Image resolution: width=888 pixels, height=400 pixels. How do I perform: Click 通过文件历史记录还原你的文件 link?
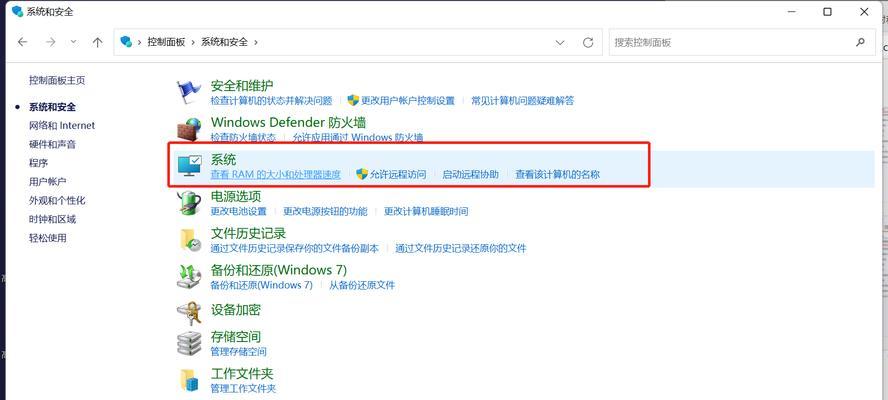click(x=461, y=248)
